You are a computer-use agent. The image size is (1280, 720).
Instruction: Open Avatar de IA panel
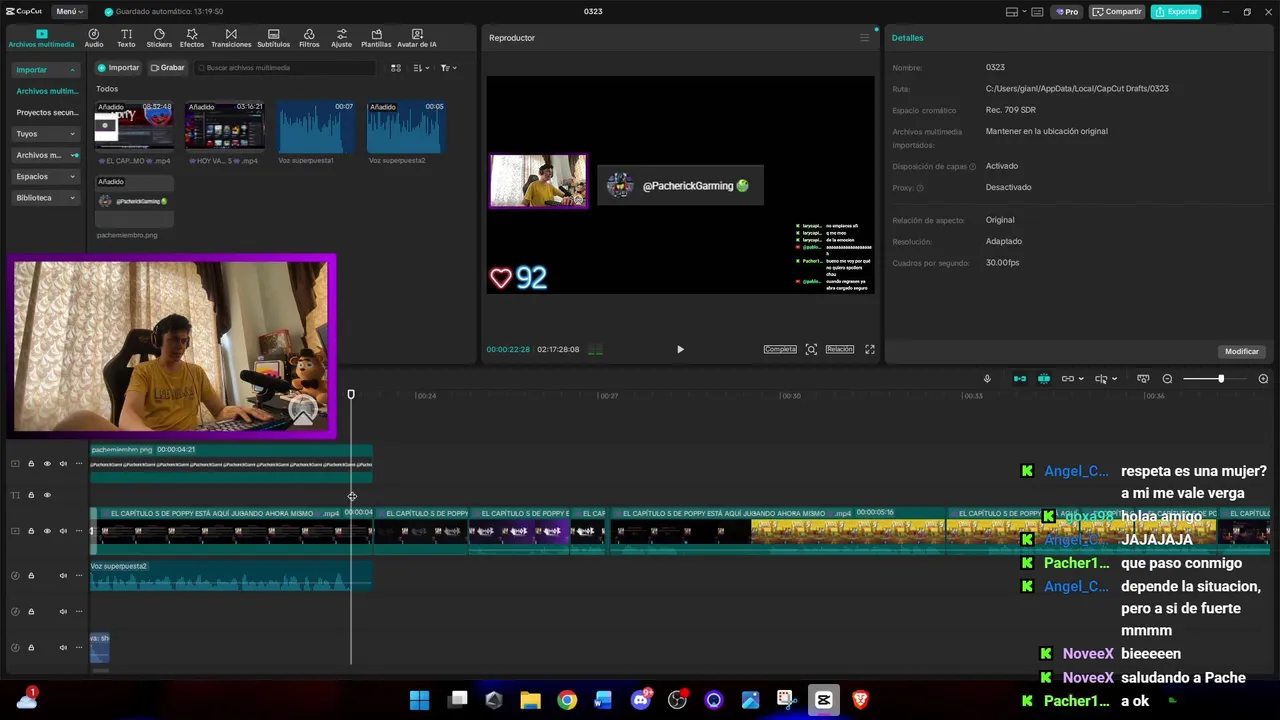pos(417,38)
